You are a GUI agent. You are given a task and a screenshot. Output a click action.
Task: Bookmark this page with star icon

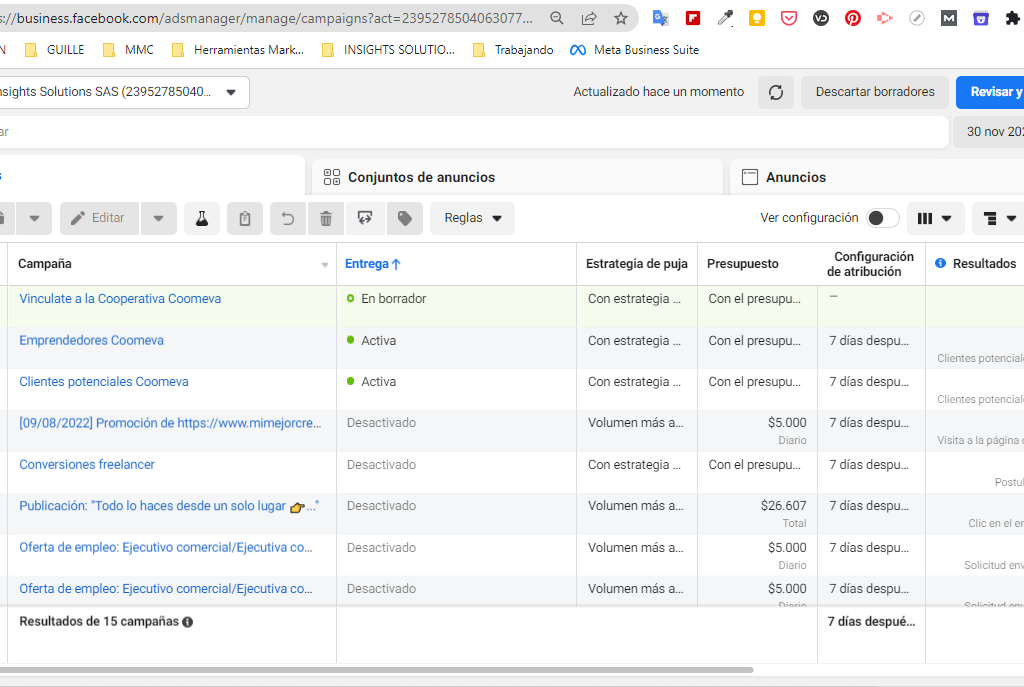coord(620,18)
